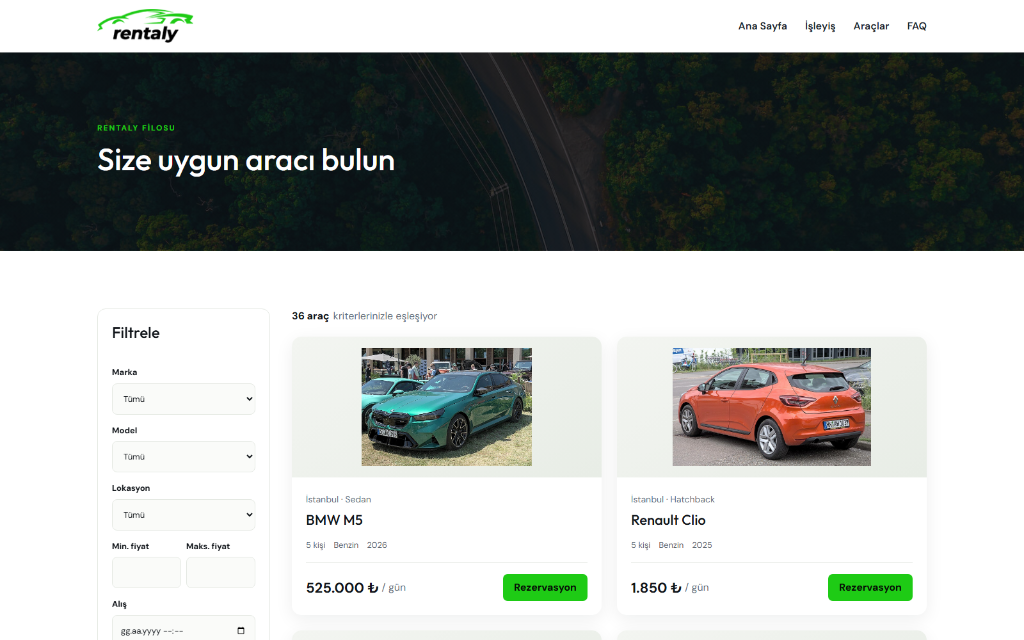This screenshot has width=1024, height=640.
Task: Focus the Min. fiyat input field
Action: [146, 573]
